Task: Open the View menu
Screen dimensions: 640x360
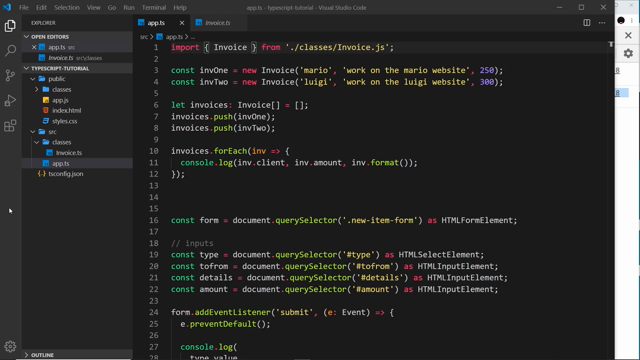Action: pyautogui.click(x=93, y=7)
